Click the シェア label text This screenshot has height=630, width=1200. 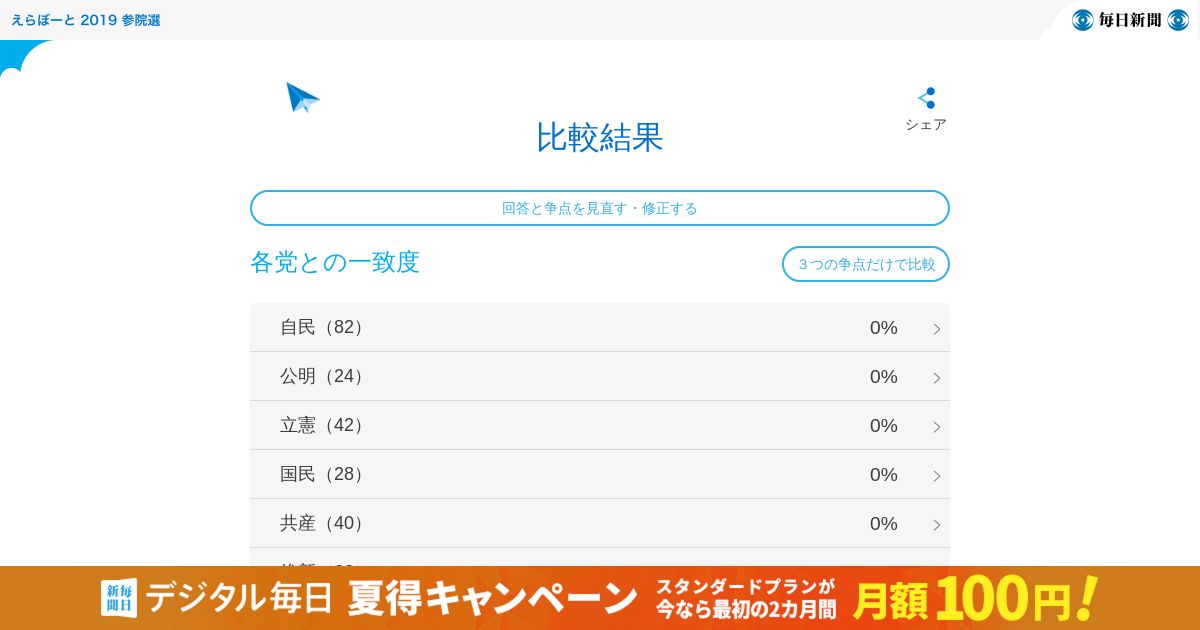coord(926,125)
